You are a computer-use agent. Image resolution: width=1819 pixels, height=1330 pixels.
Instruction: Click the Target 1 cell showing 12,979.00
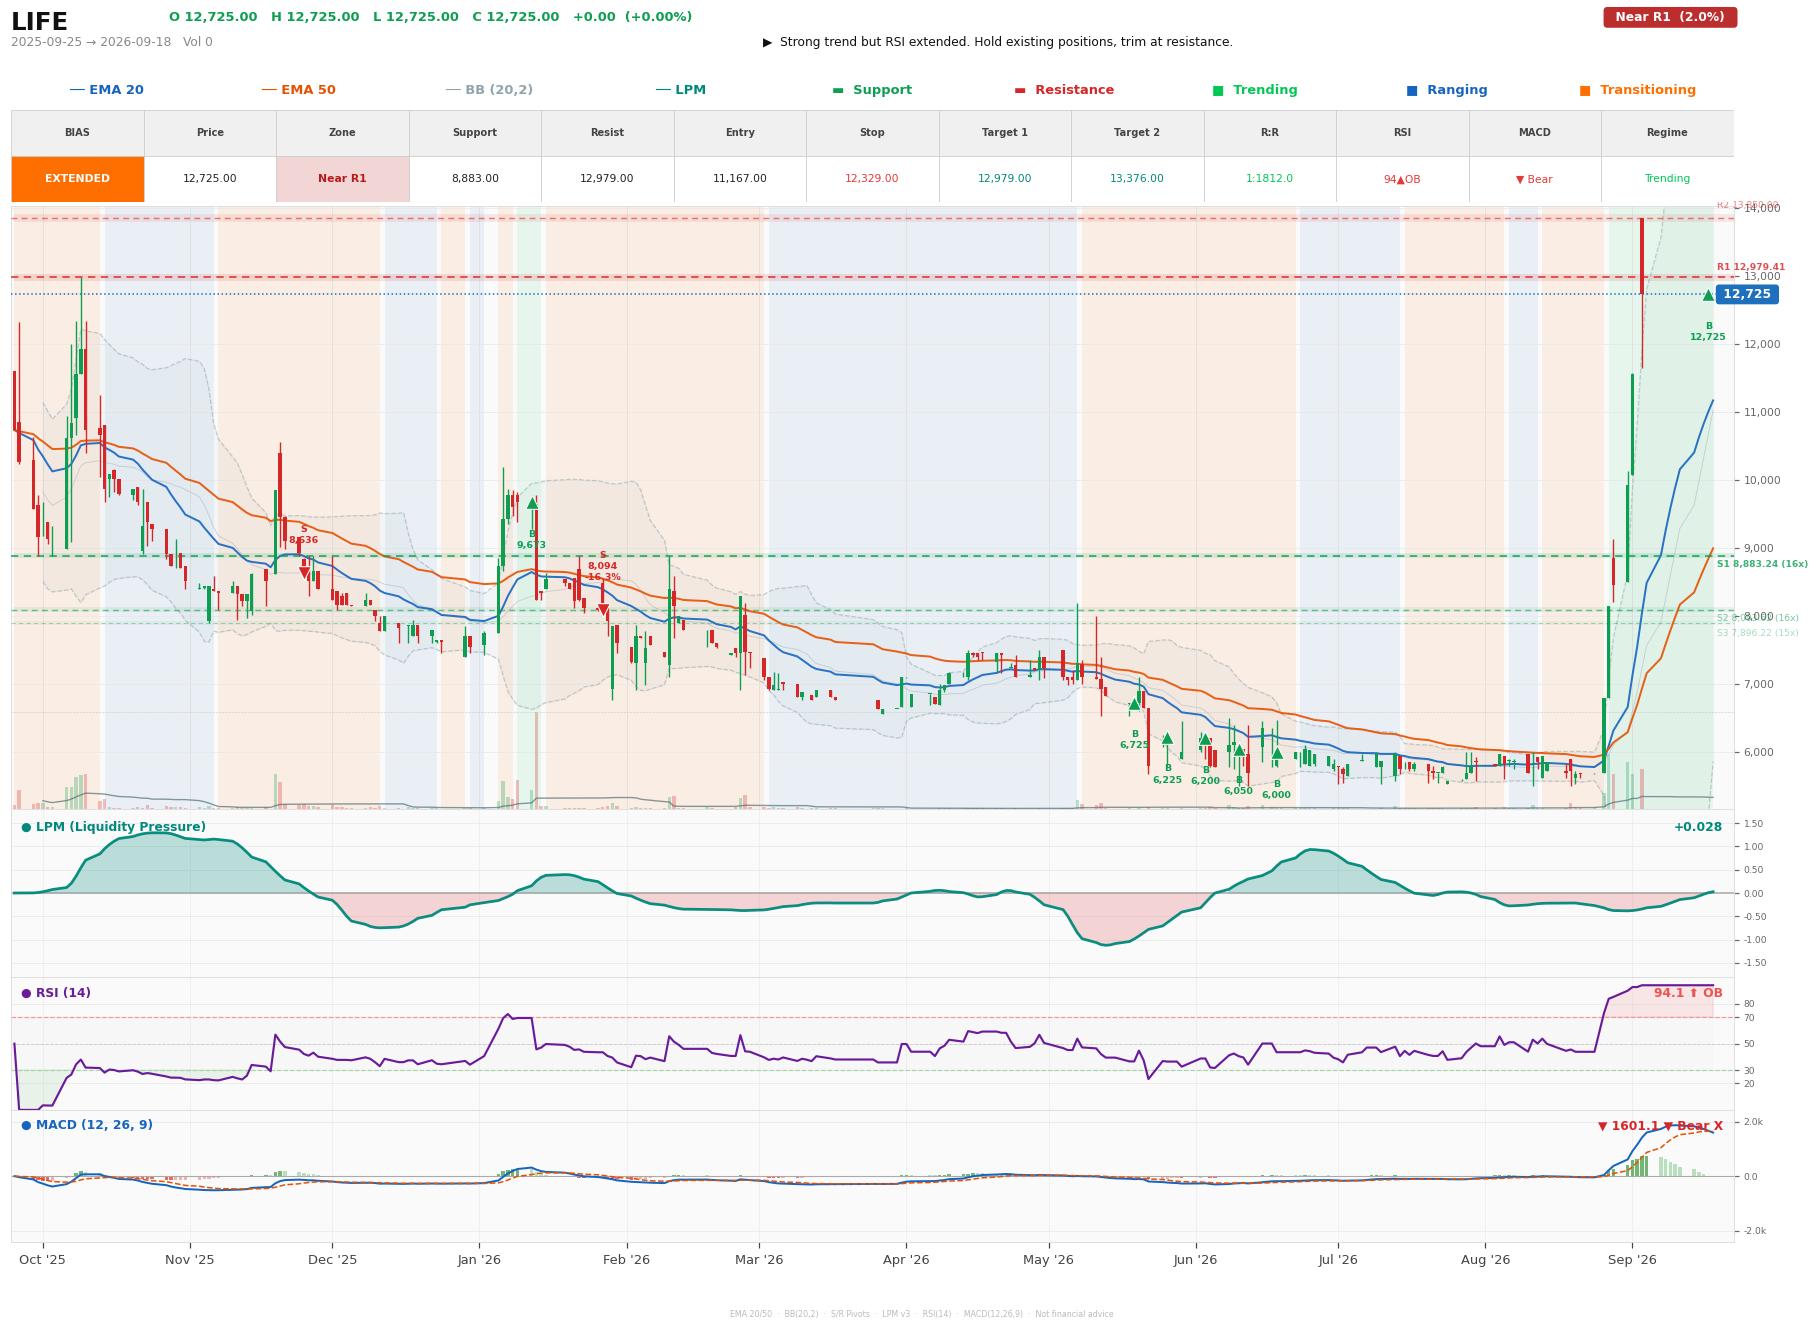(1005, 179)
